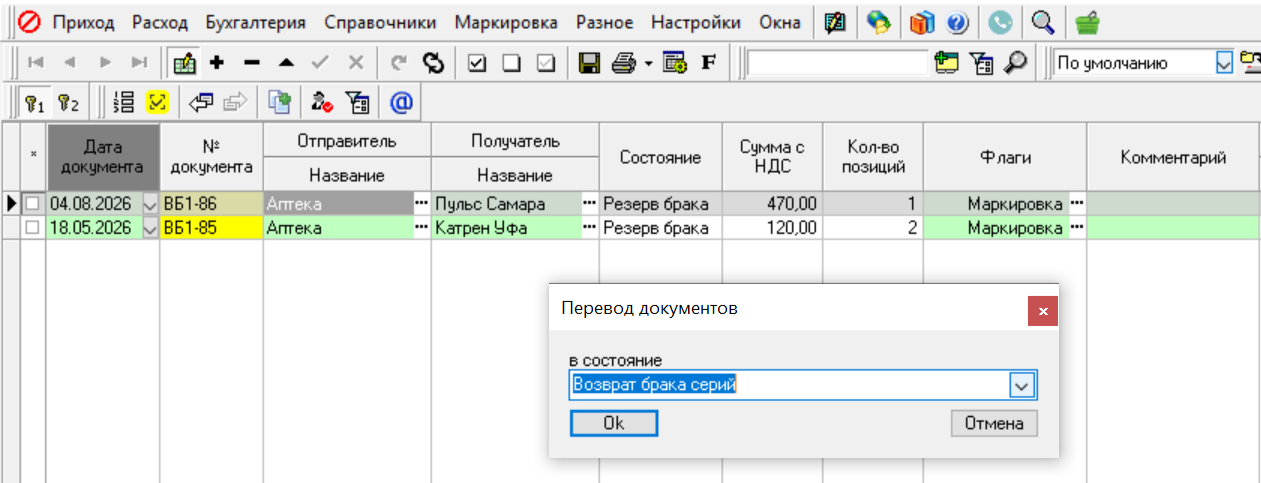The image size is (1261, 483).
Task: Delete record with the minus icon
Action: pos(251,62)
